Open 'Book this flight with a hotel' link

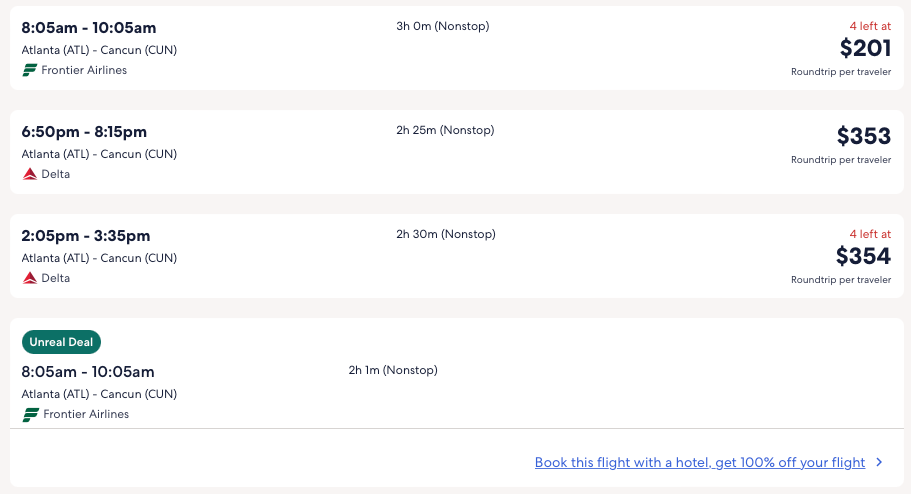[699, 462]
